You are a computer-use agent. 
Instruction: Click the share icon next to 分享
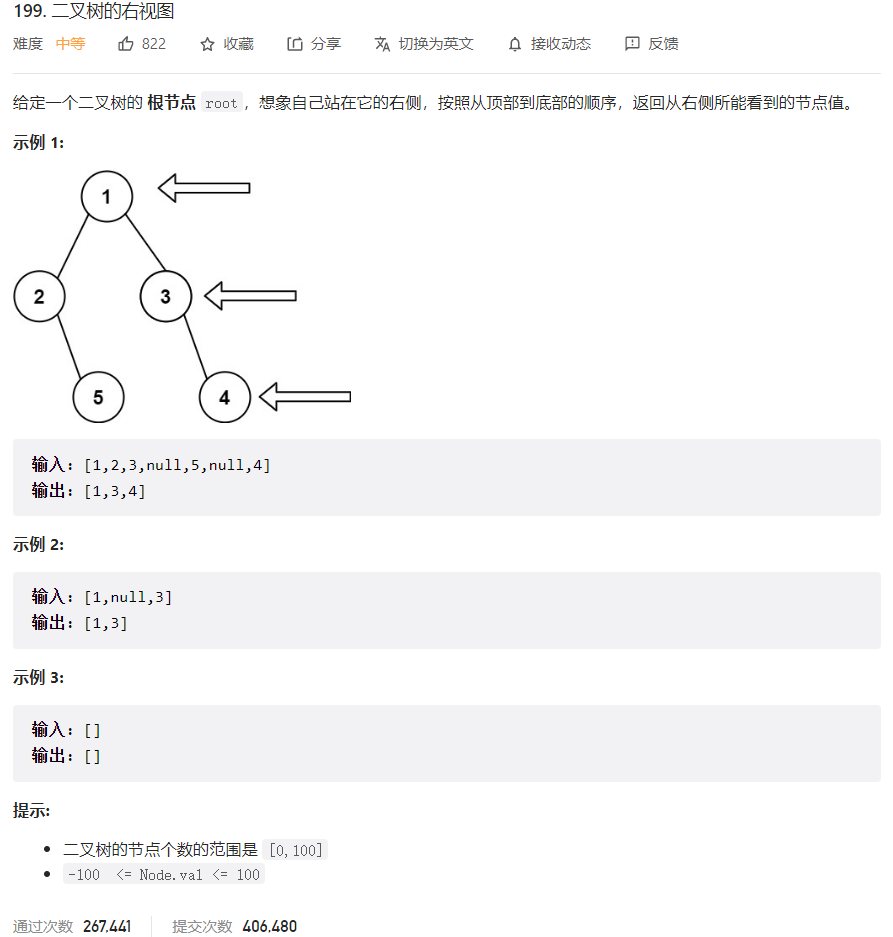pyautogui.click(x=293, y=44)
